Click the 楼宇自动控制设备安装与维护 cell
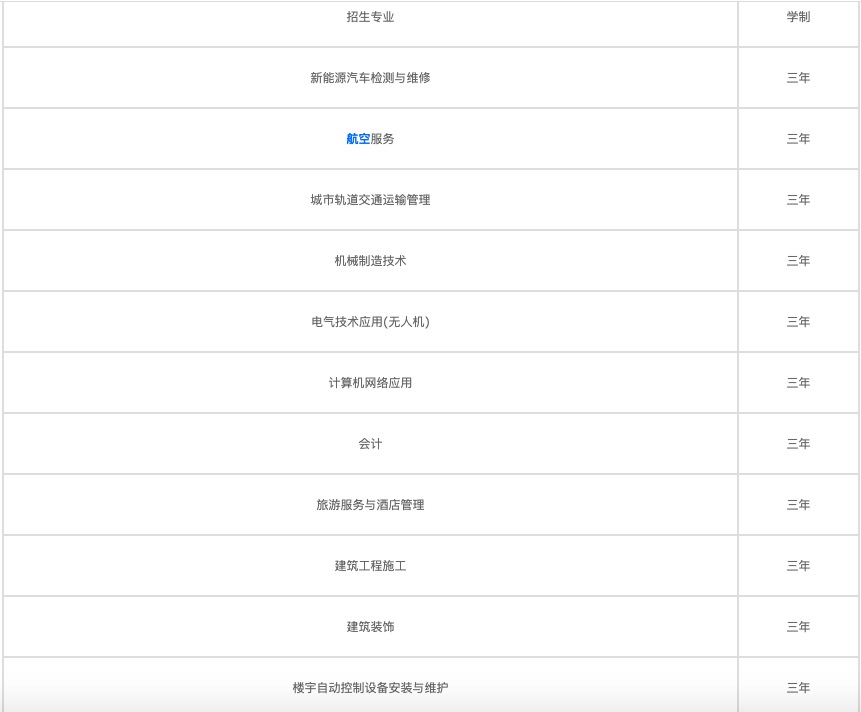The image size is (861, 712). [370, 687]
